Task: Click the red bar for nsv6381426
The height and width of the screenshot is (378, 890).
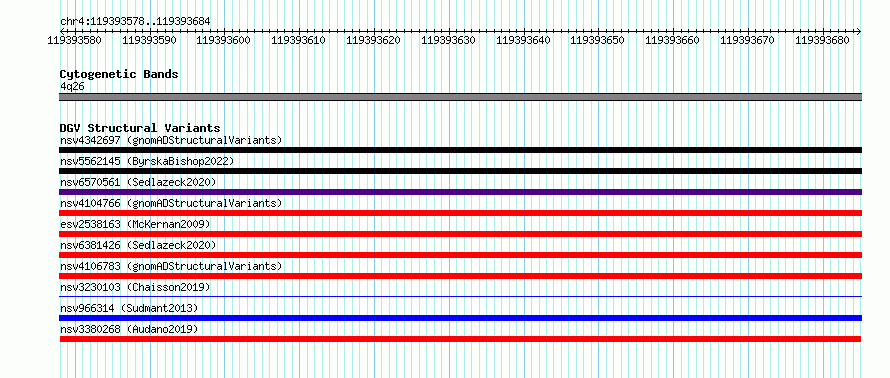Action: [x=460, y=255]
